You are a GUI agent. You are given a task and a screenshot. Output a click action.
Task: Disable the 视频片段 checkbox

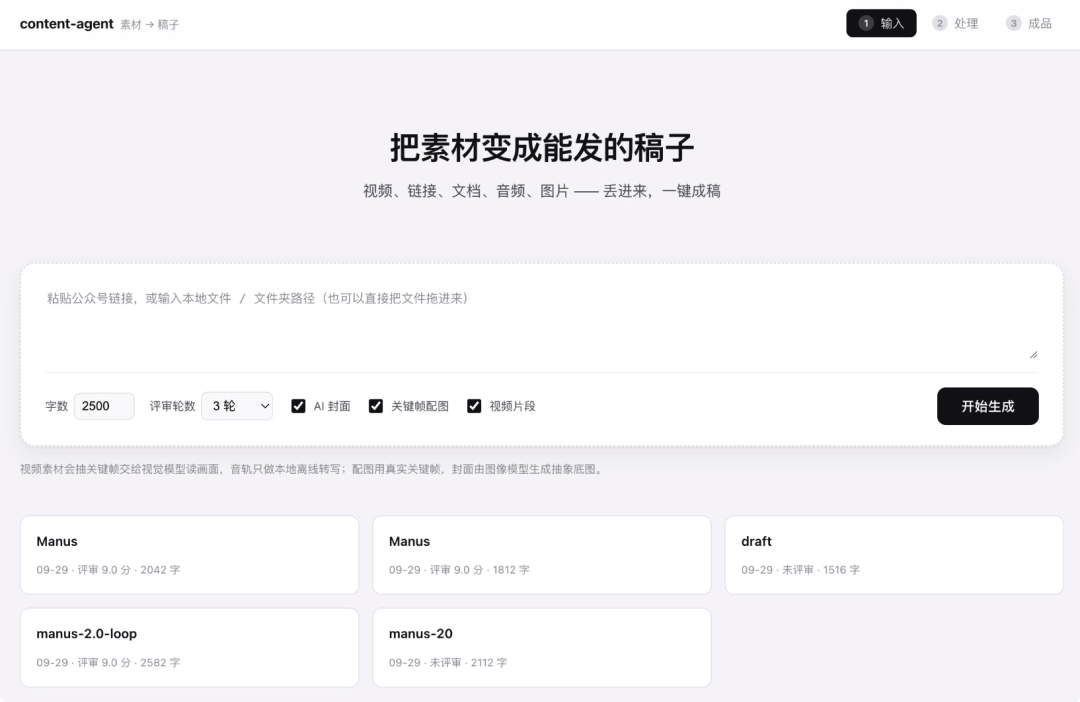coord(474,406)
